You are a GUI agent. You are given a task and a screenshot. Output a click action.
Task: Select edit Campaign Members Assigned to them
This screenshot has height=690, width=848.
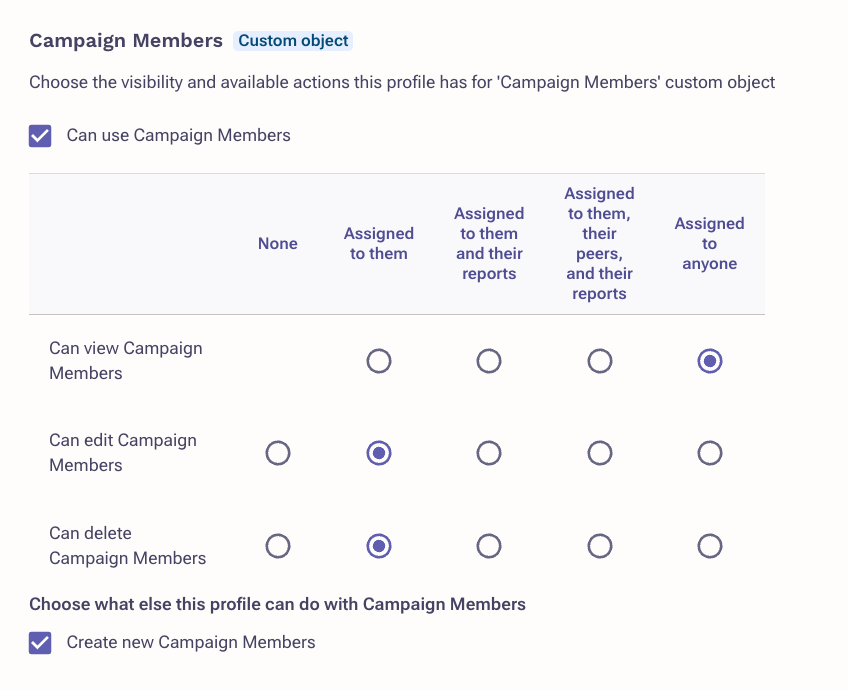click(x=379, y=453)
